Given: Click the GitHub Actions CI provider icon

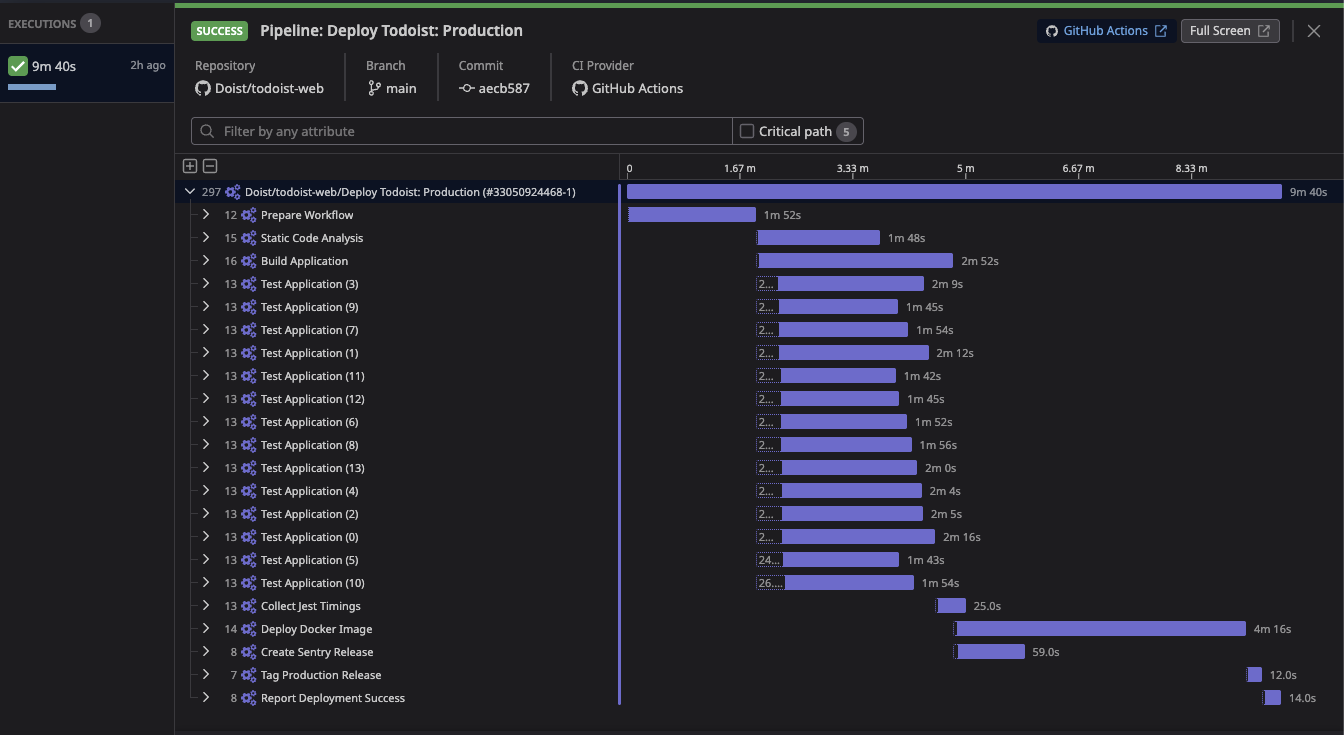Looking at the screenshot, I should (580, 88).
